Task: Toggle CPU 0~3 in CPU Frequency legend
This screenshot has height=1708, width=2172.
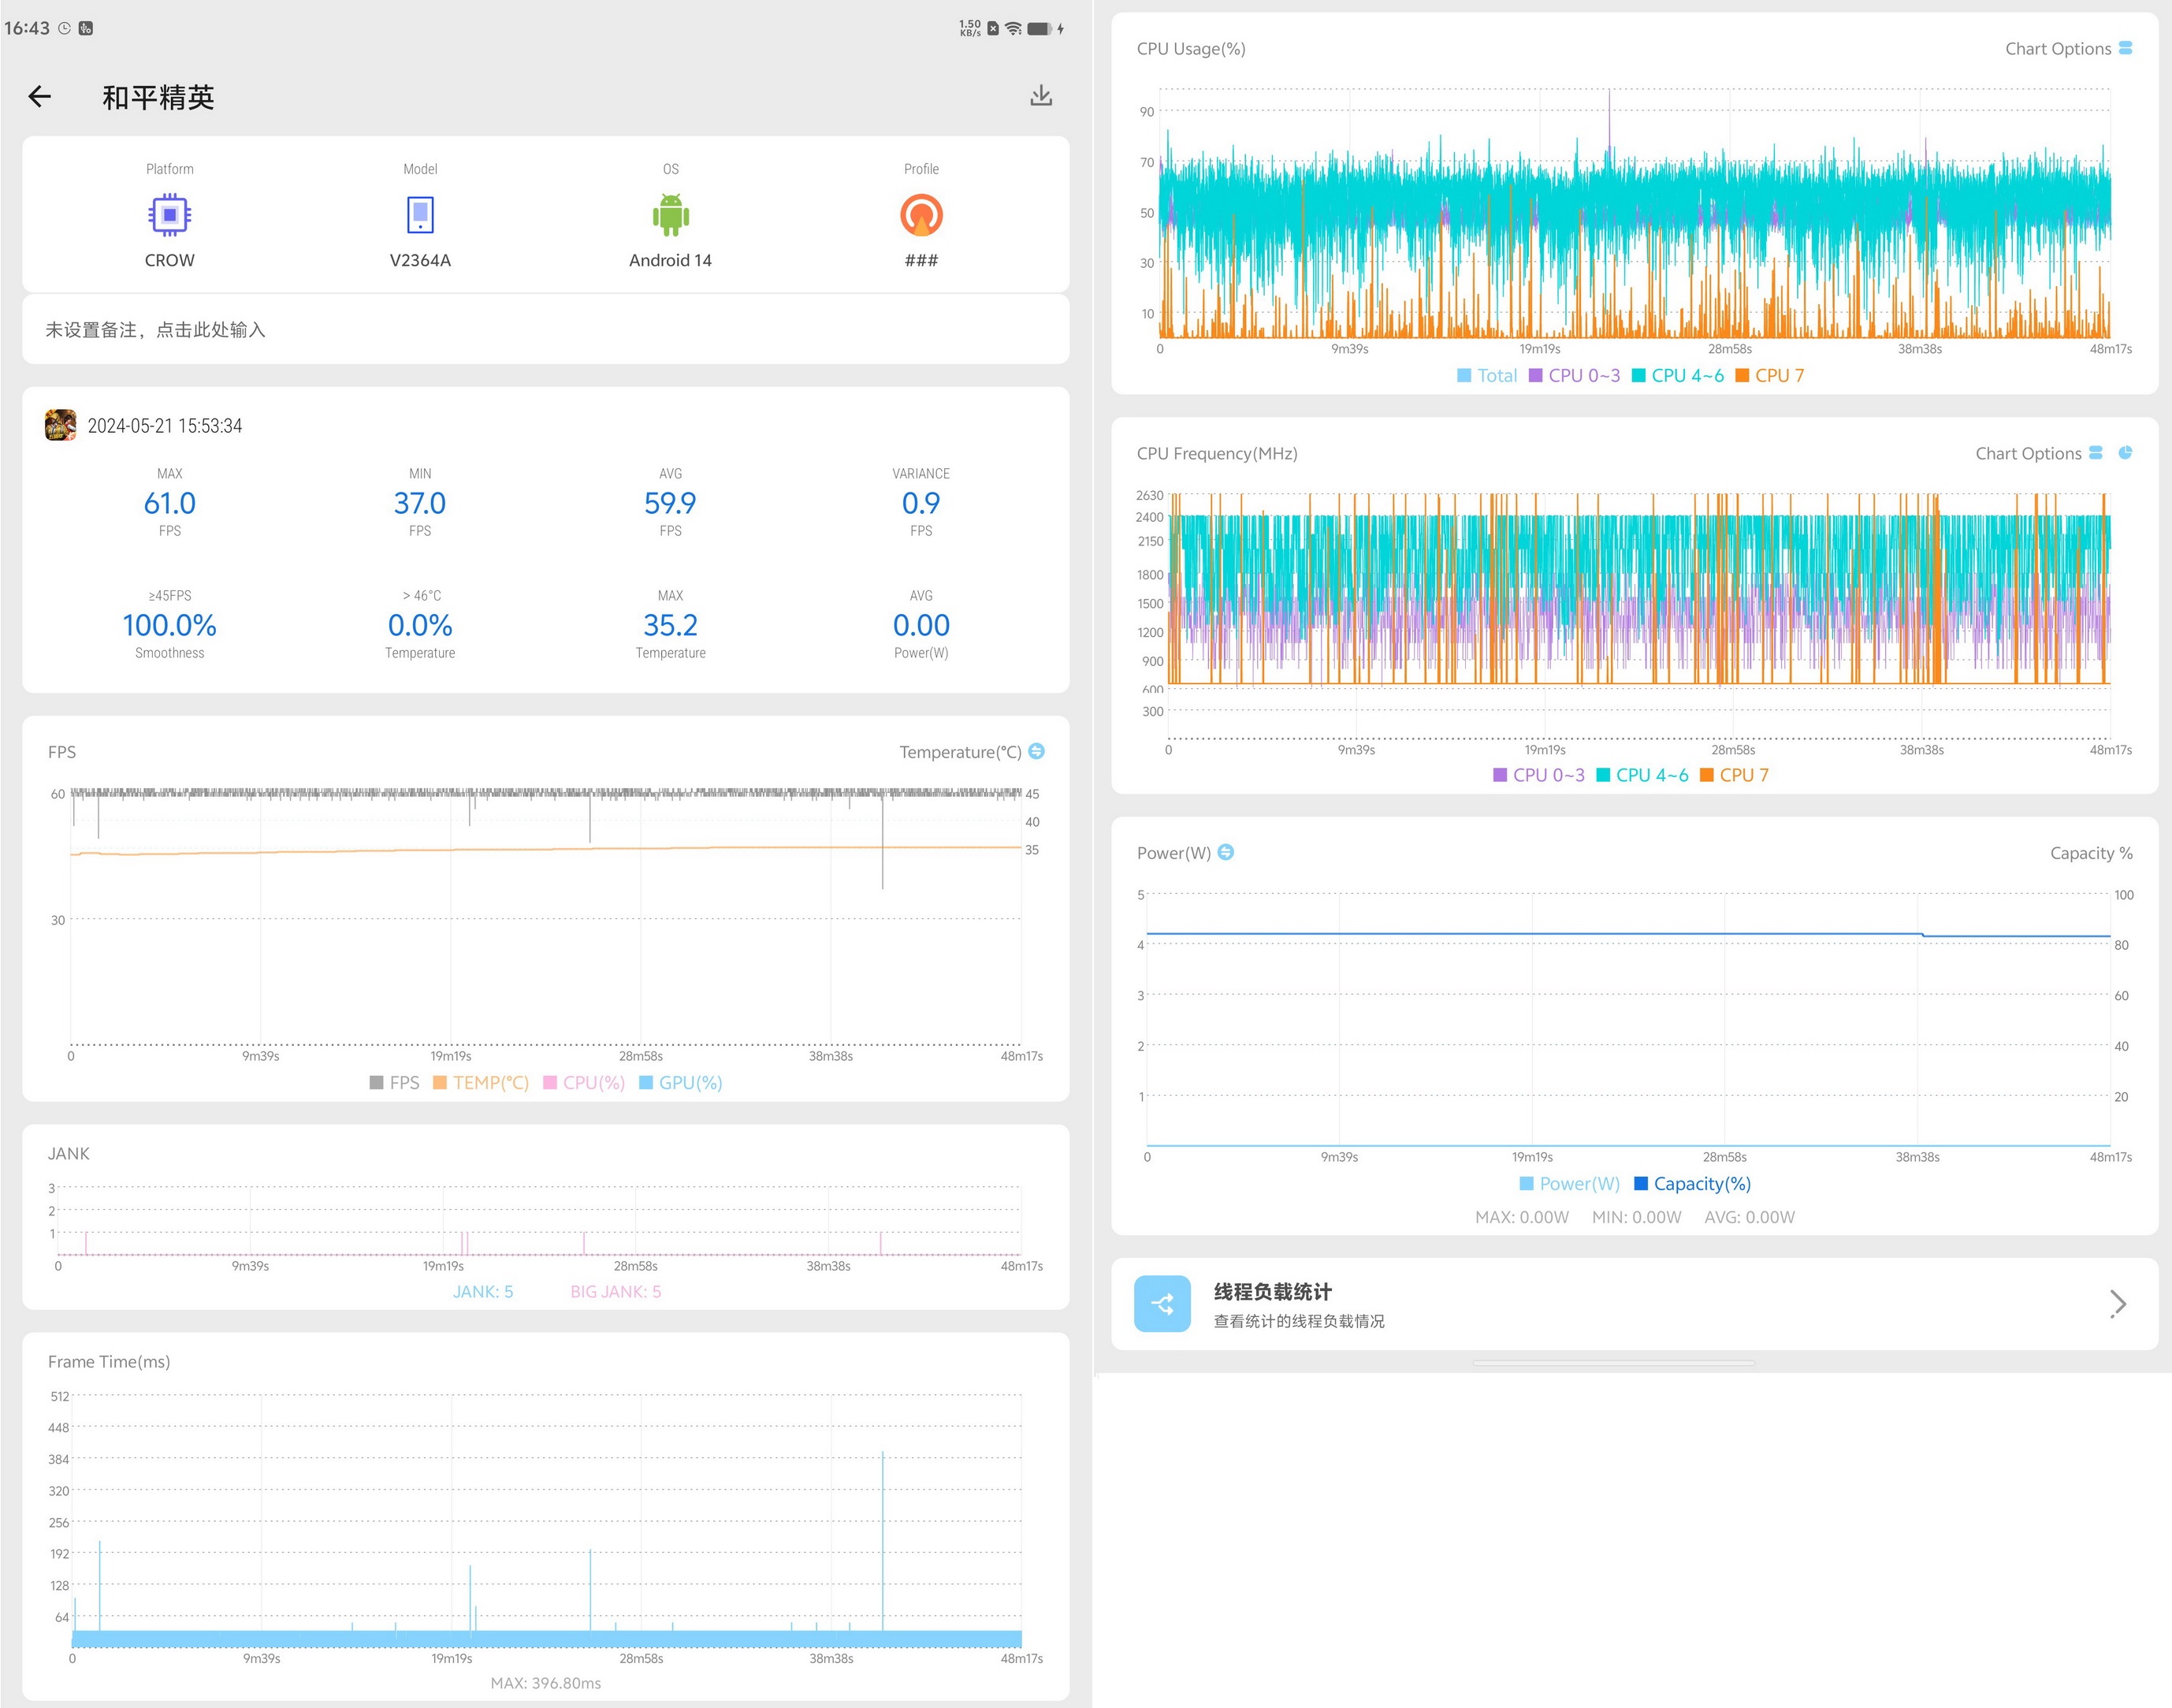Action: 1539,775
